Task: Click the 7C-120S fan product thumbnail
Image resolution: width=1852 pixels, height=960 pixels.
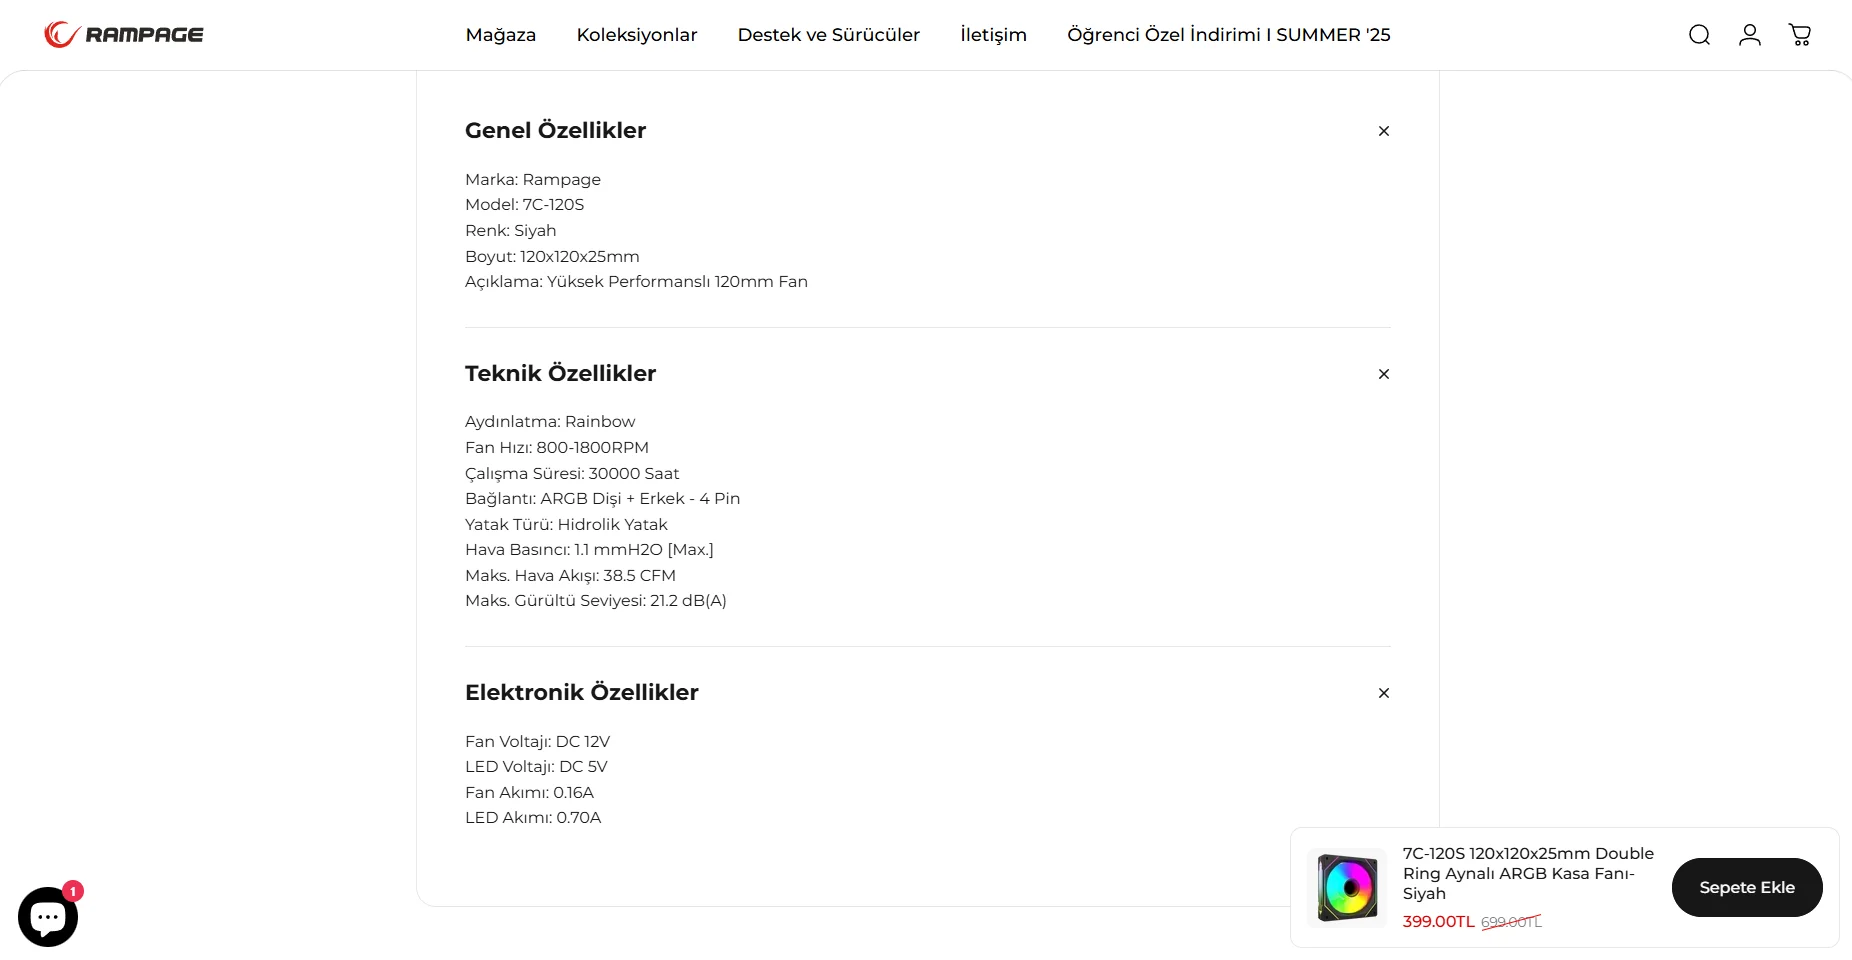Action: [1347, 887]
